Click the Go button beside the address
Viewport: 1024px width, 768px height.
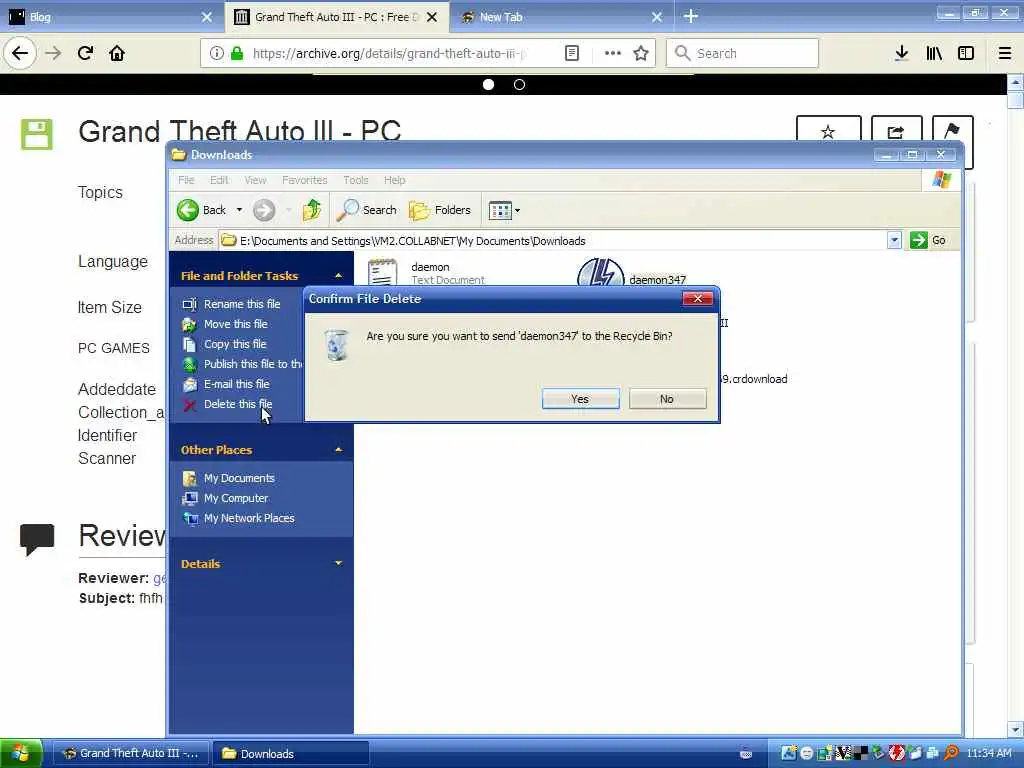click(928, 240)
